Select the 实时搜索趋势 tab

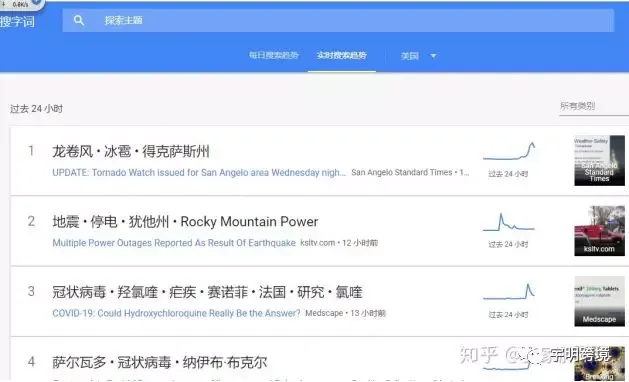(x=342, y=55)
